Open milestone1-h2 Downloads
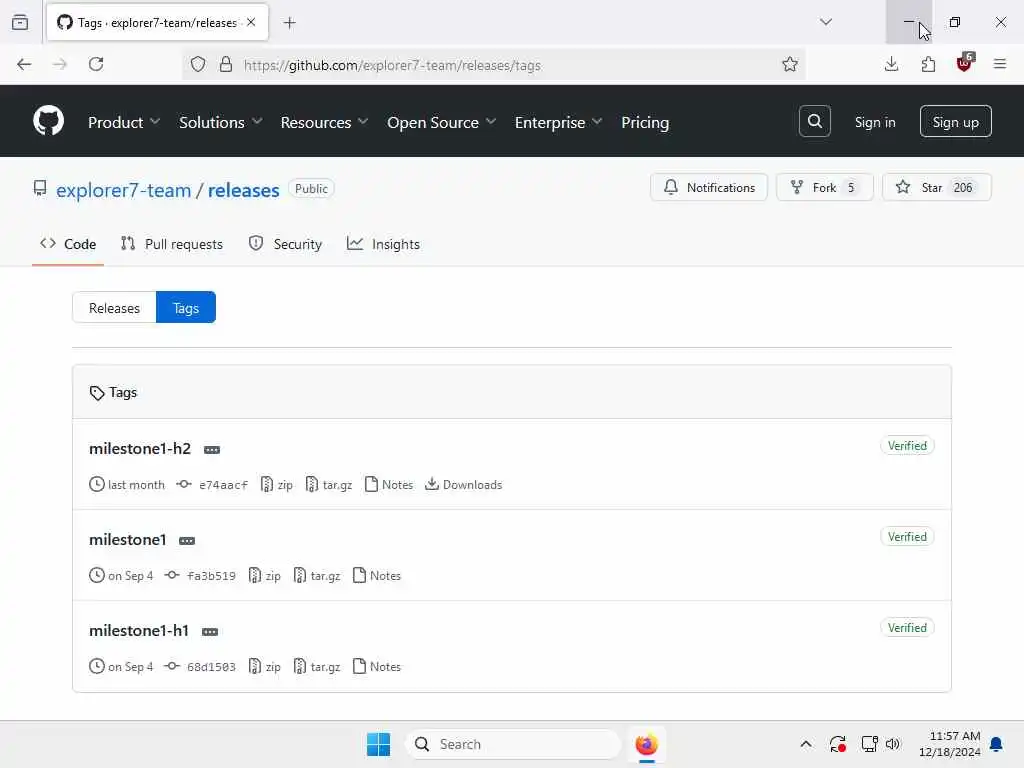The width and height of the screenshot is (1024, 768). (x=464, y=485)
